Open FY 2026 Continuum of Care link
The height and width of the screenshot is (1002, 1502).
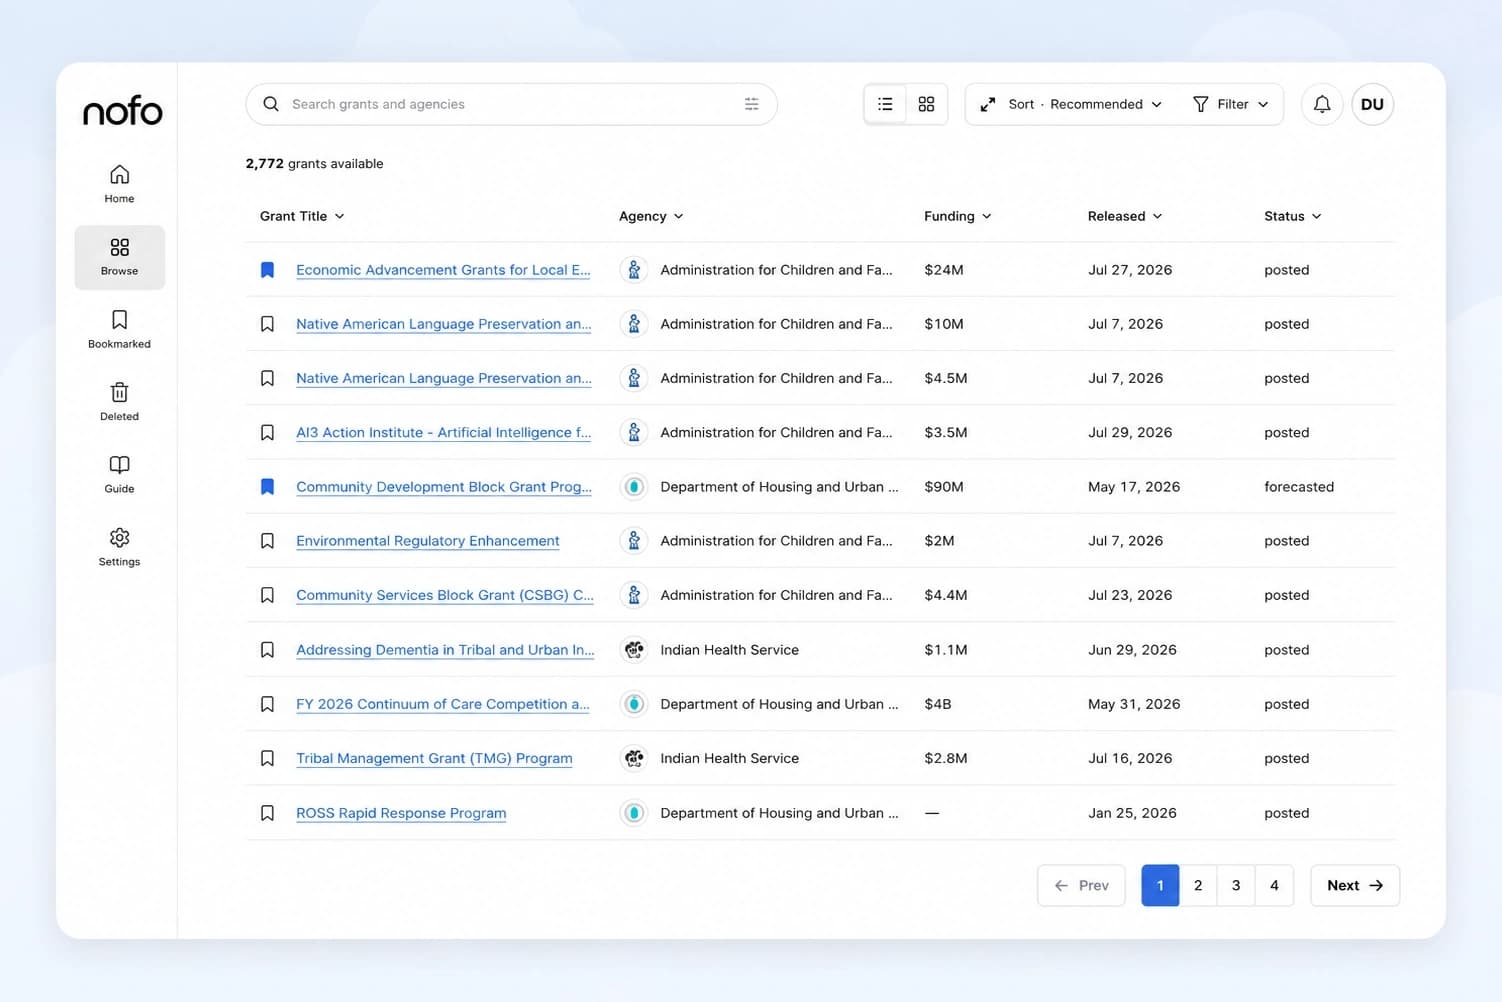443,704
